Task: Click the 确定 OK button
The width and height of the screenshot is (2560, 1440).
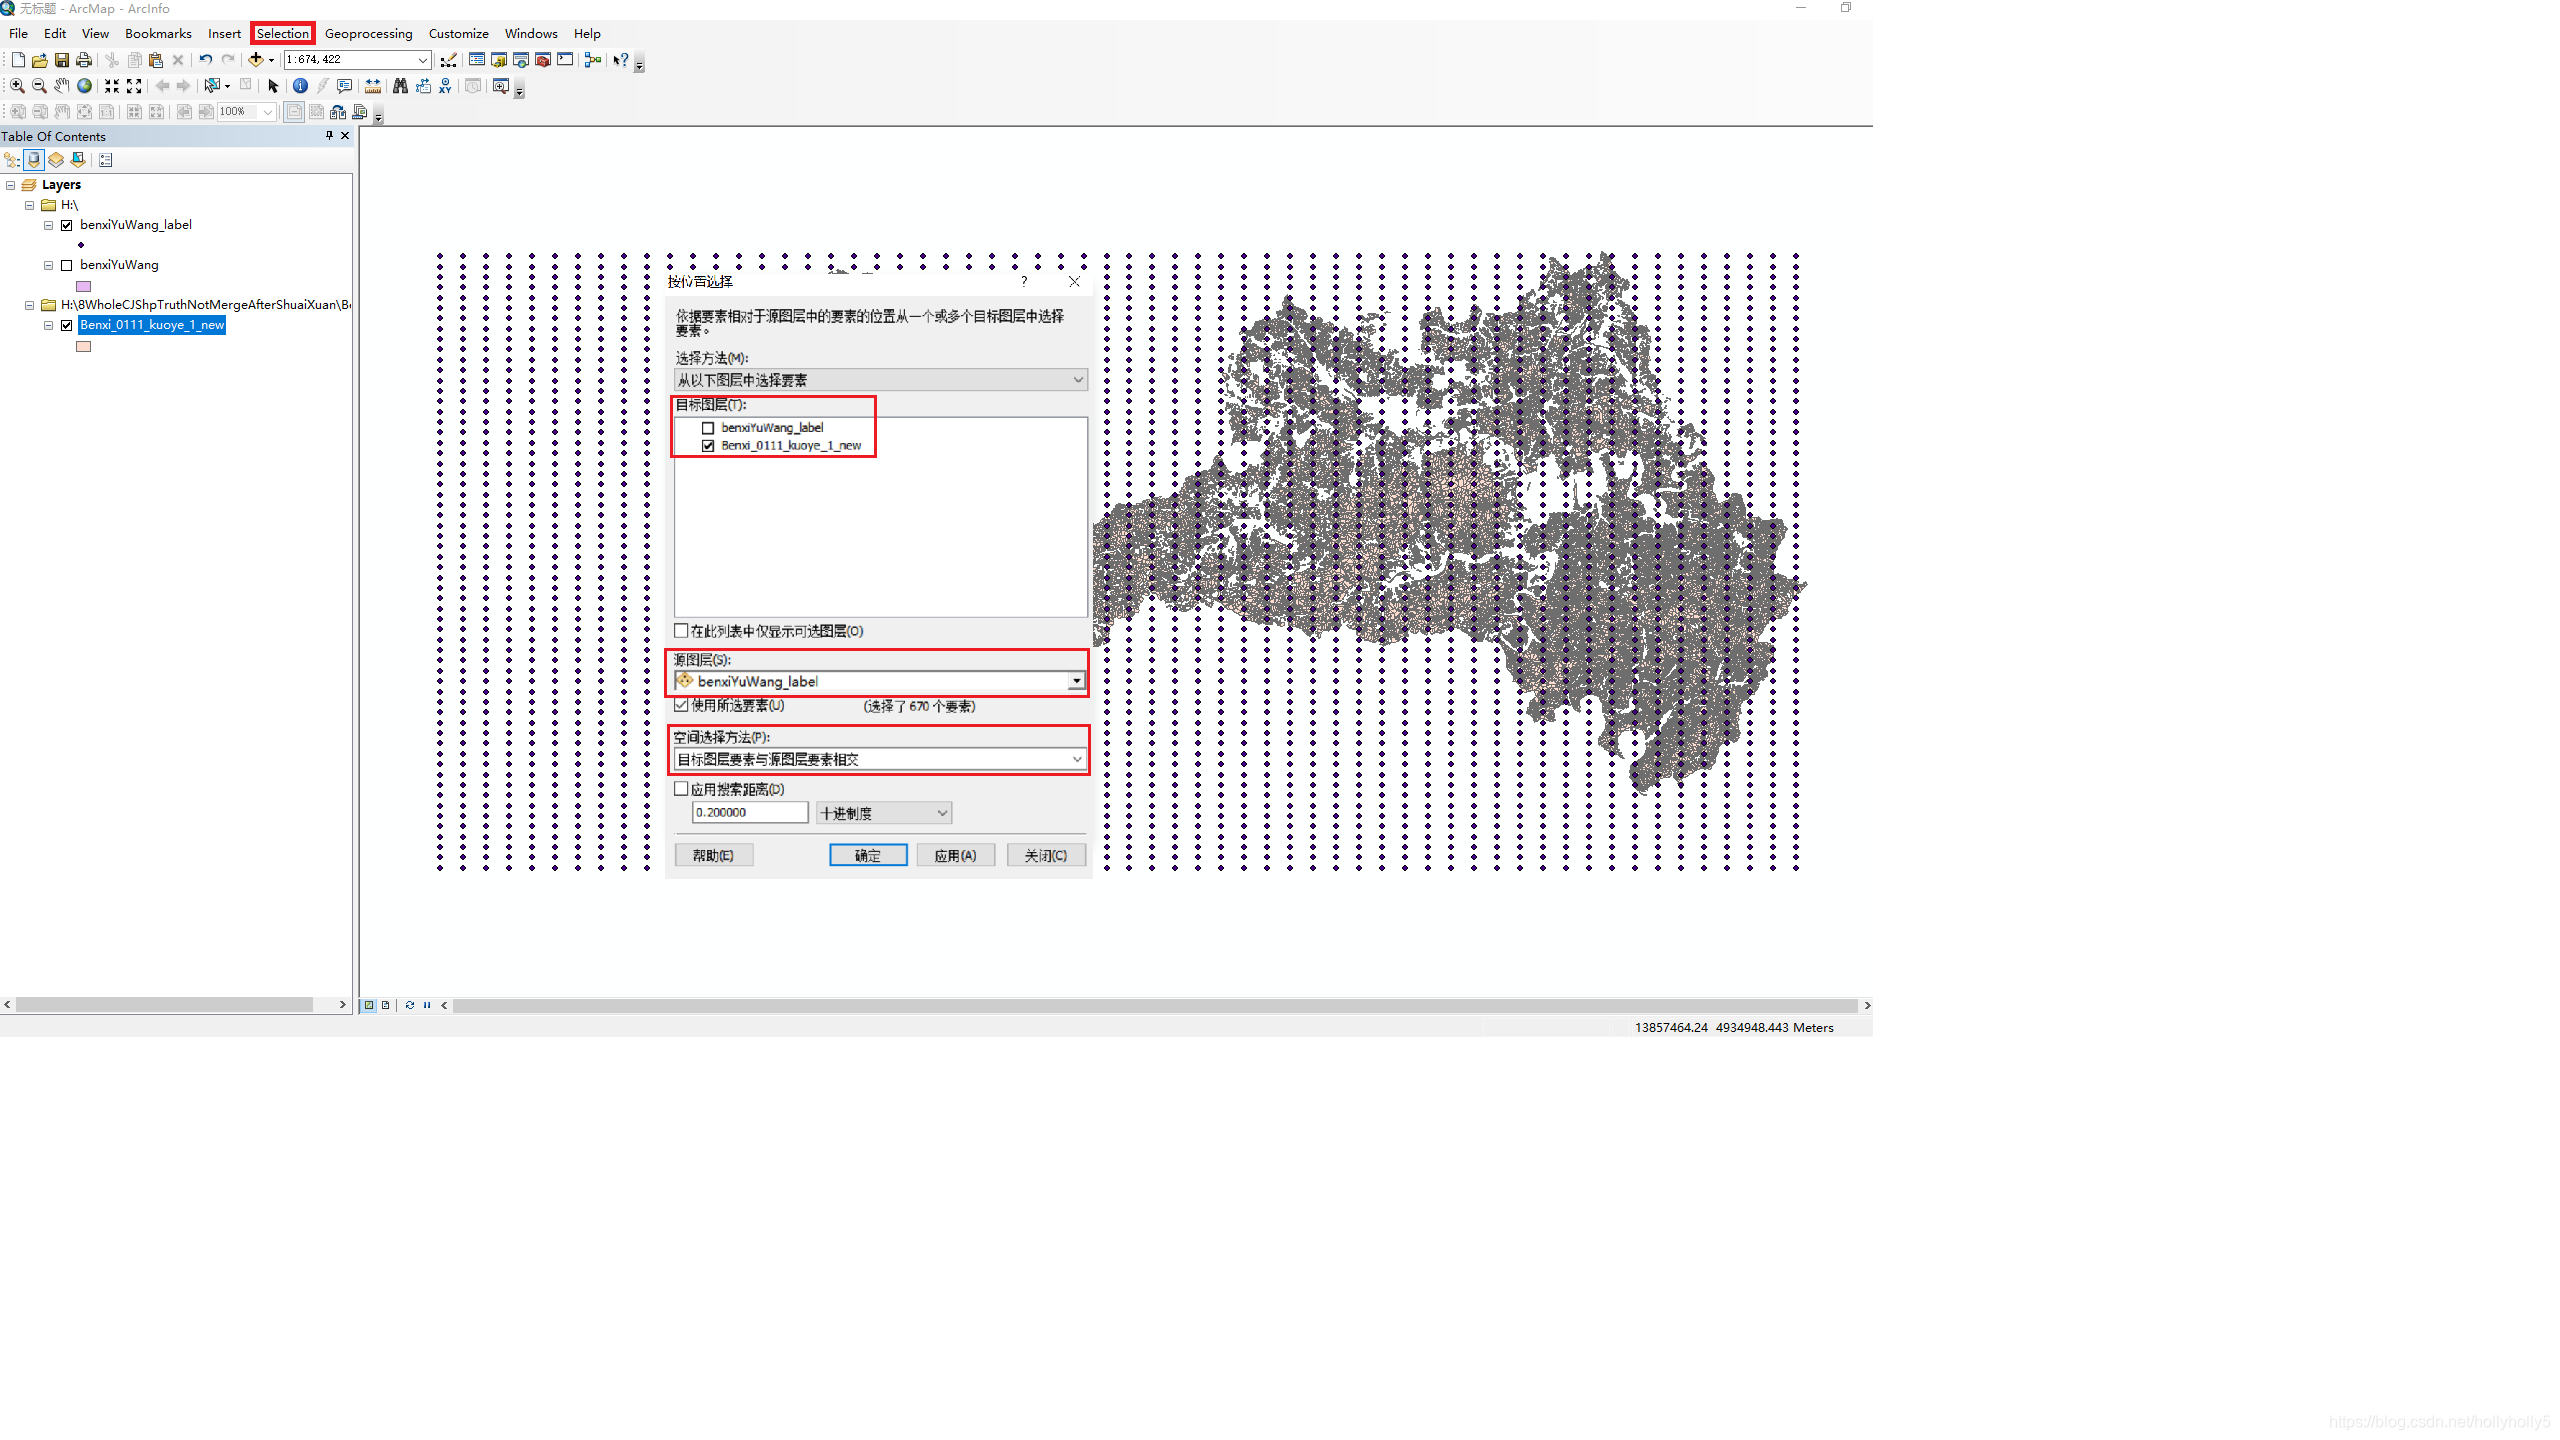Action: (x=867, y=855)
